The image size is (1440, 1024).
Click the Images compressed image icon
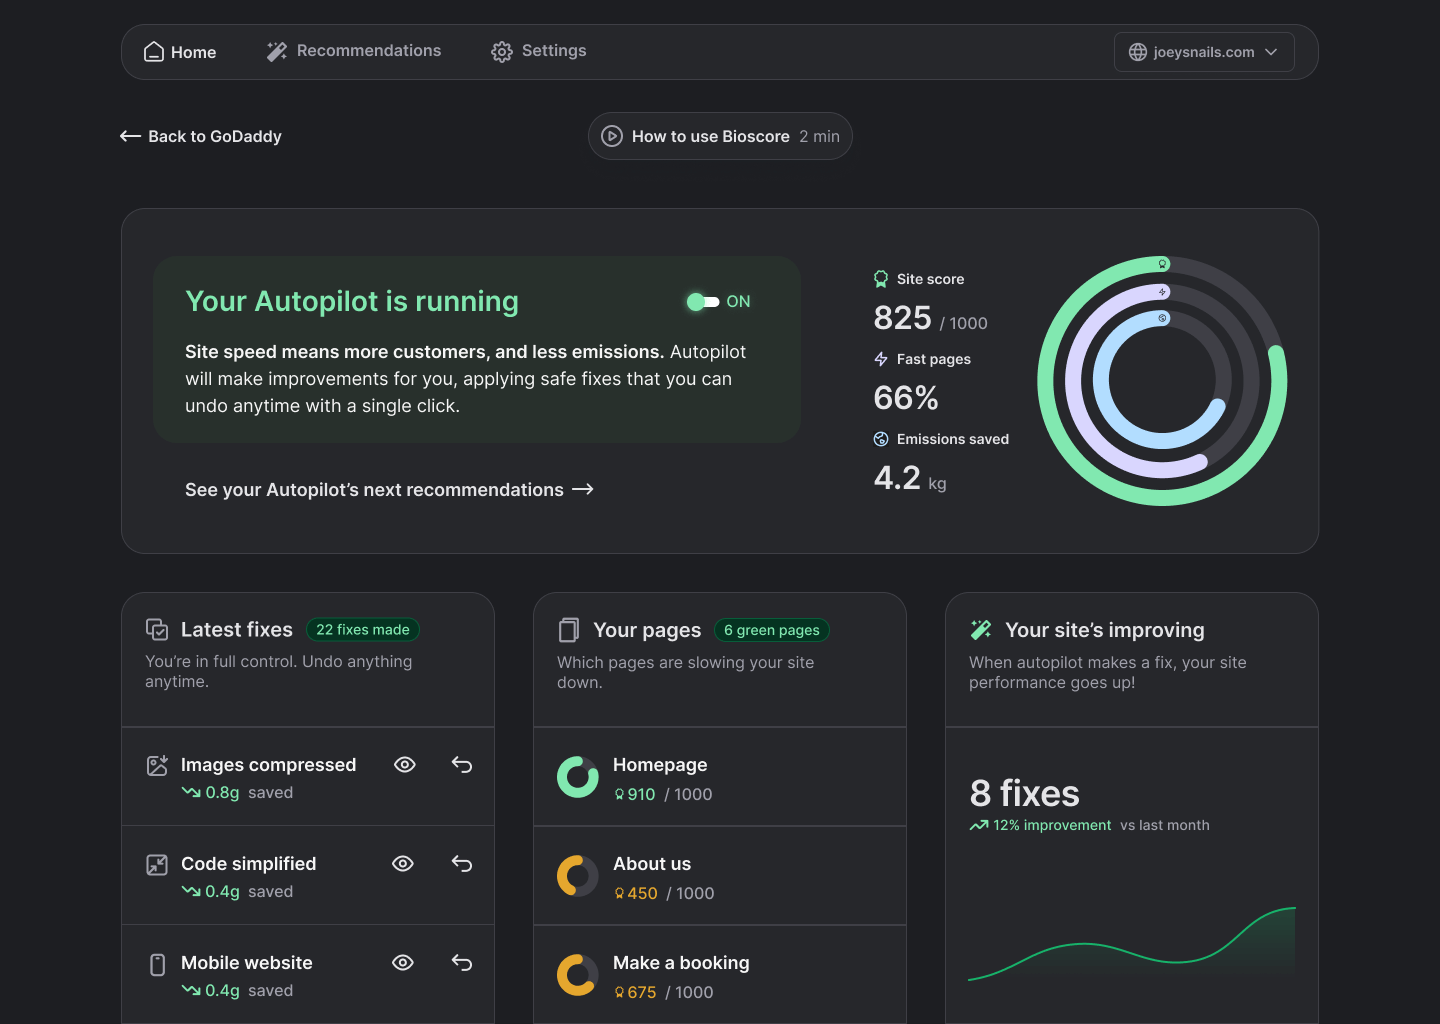tap(157, 765)
